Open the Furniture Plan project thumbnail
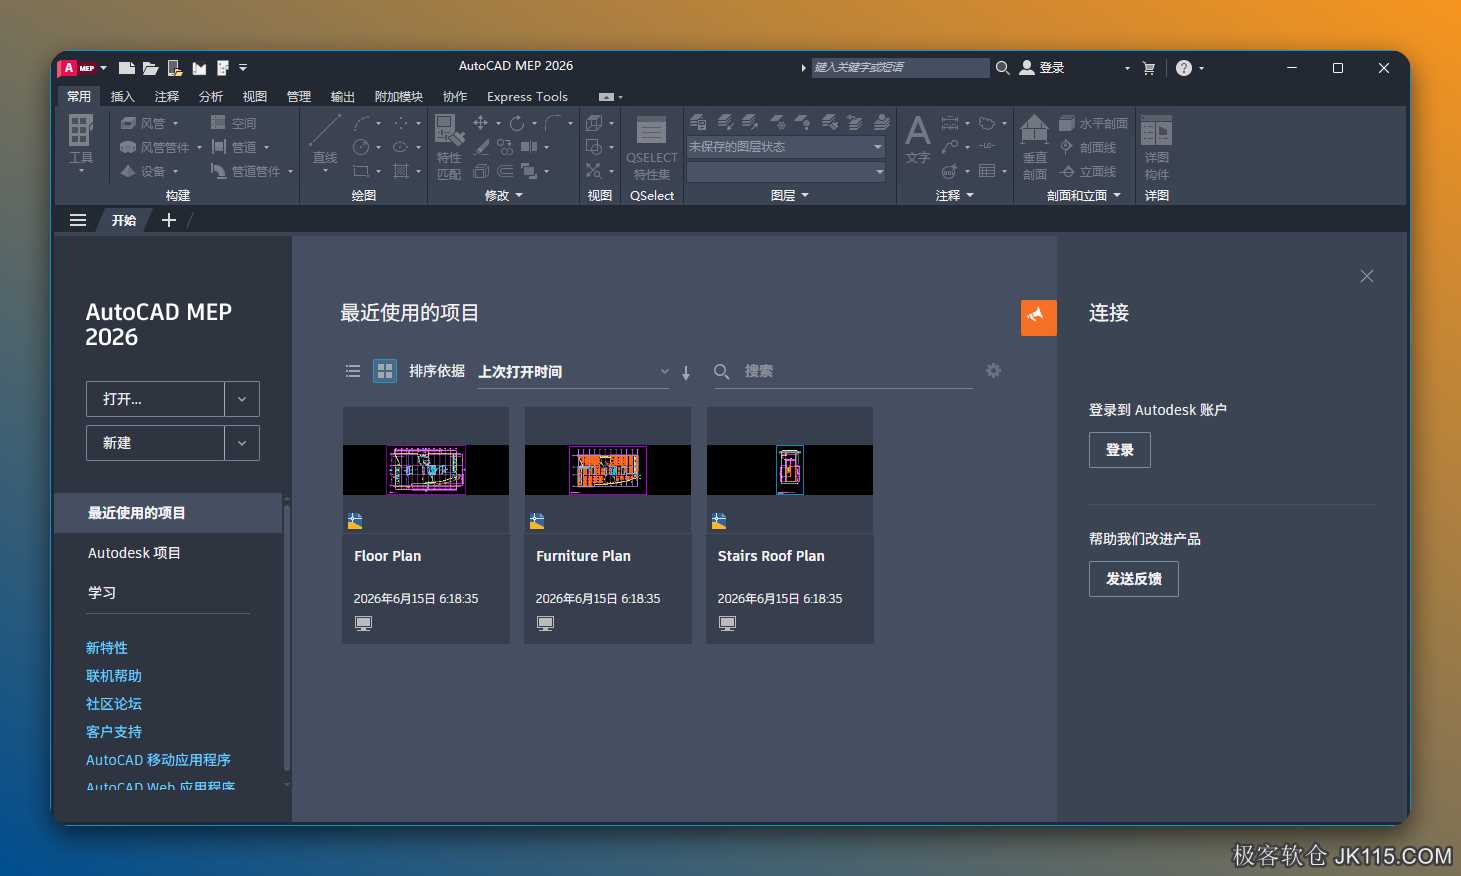 tap(608, 470)
